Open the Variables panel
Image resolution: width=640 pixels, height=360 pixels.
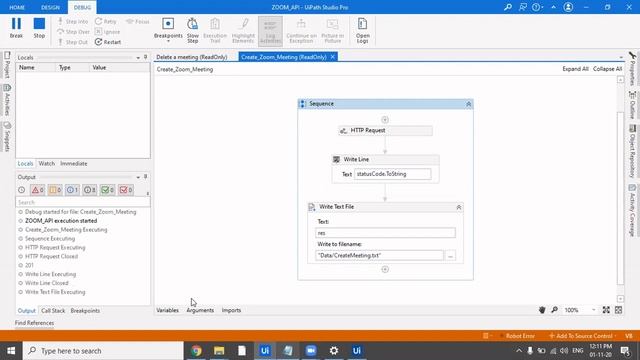[x=167, y=310]
